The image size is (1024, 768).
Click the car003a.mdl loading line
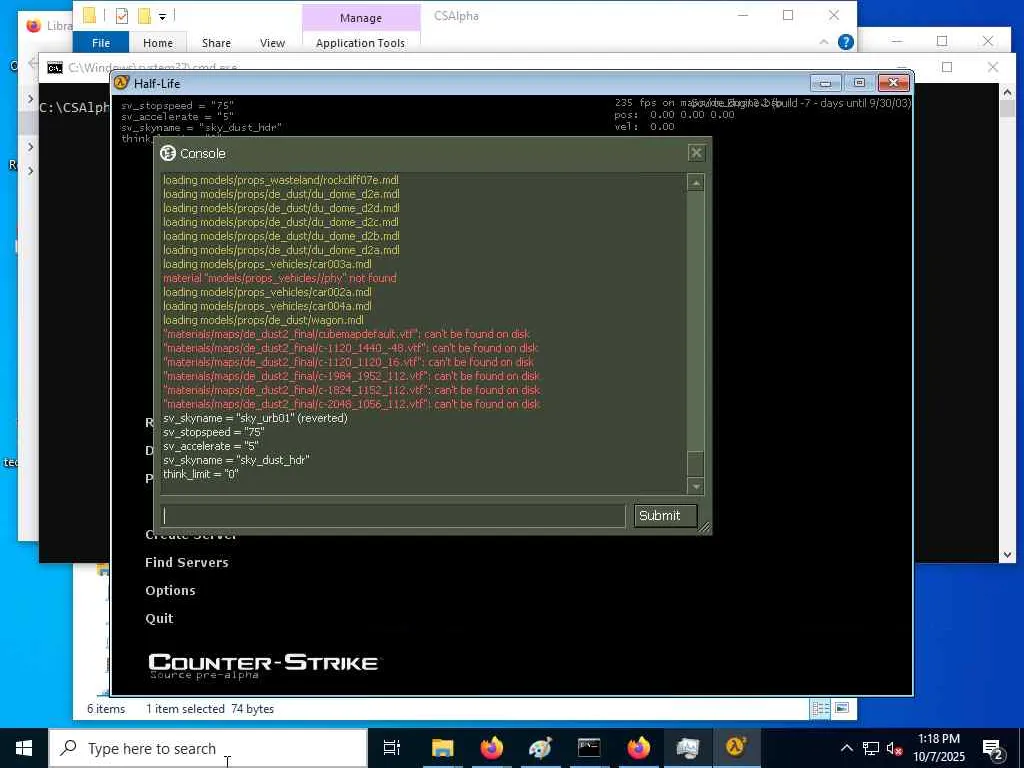(x=267, y=264)
